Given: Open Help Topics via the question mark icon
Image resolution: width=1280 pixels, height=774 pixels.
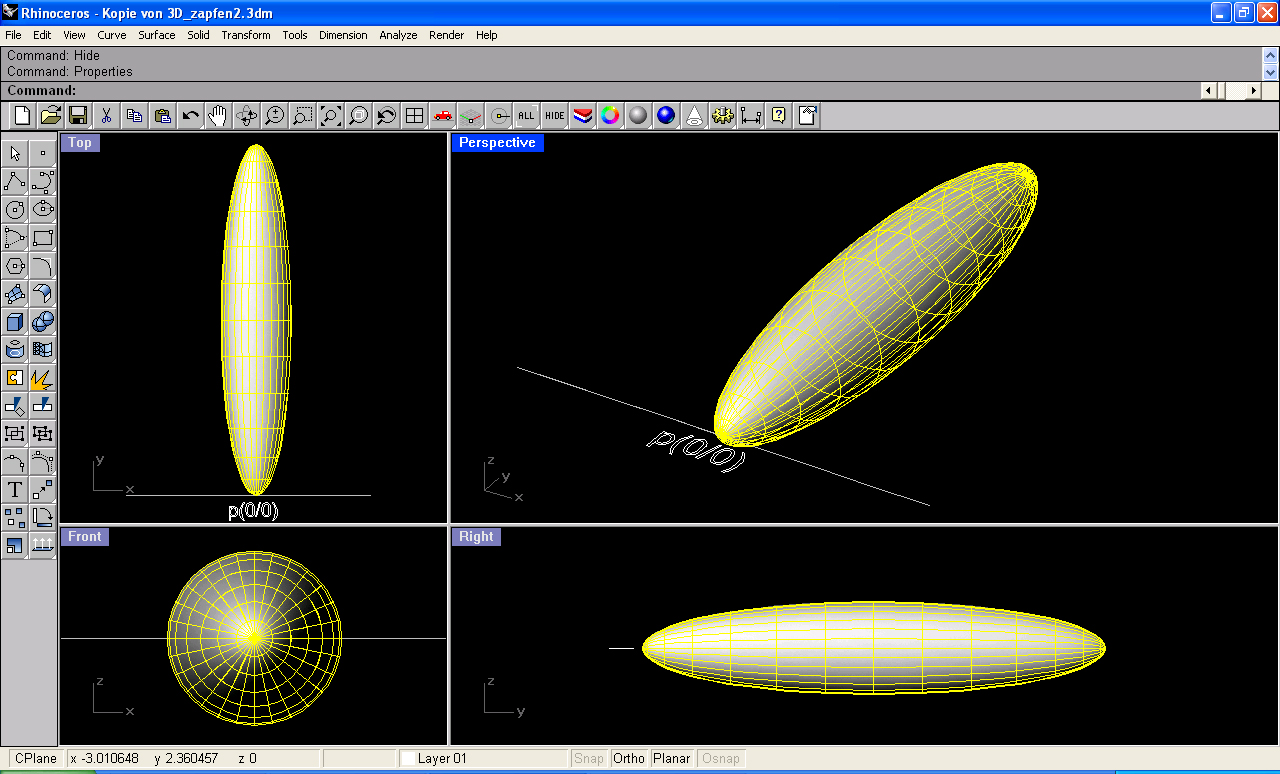Looking at the screenshot, I should (778, 116).
